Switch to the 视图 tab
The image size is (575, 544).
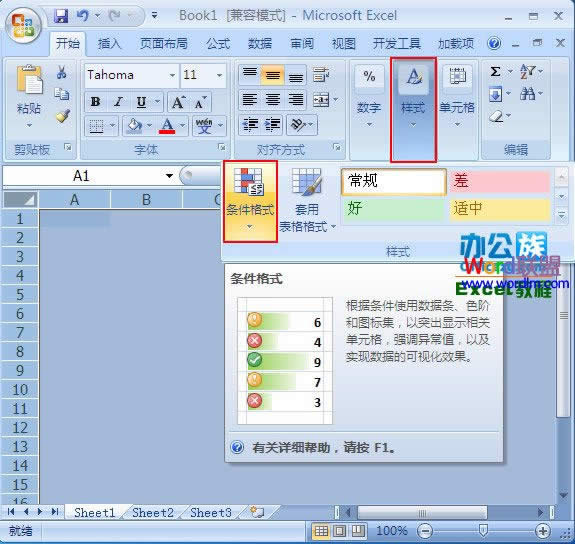tap(344, 44)
